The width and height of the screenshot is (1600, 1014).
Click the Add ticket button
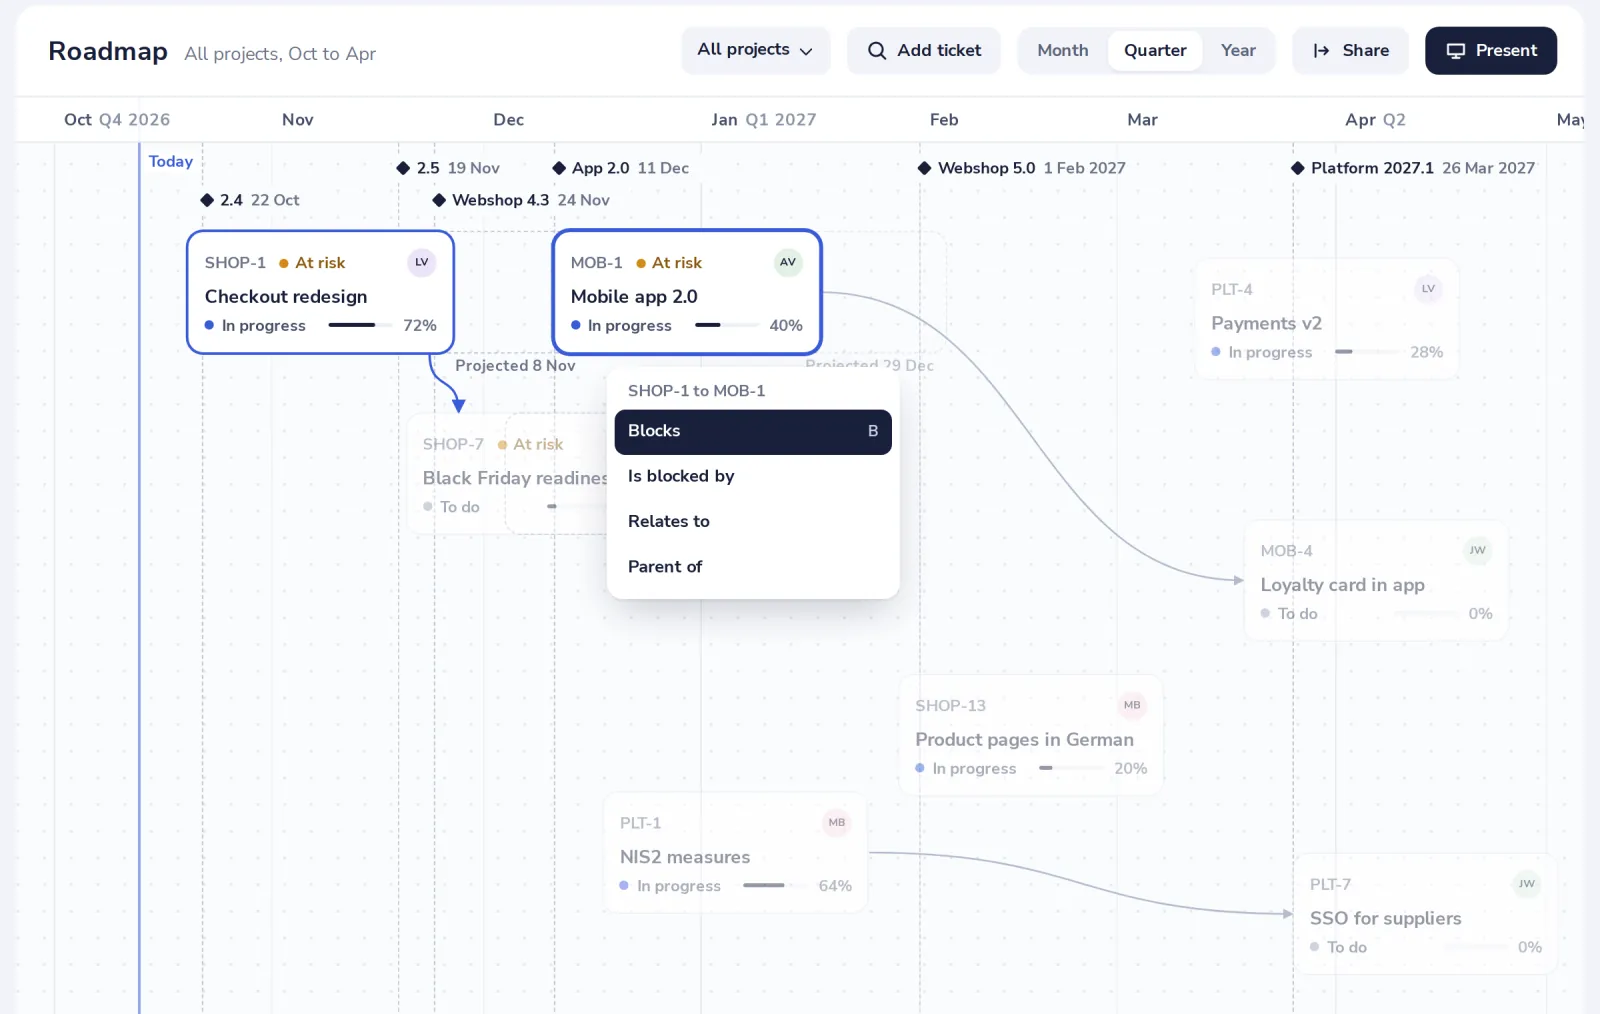tap(924, 51)
